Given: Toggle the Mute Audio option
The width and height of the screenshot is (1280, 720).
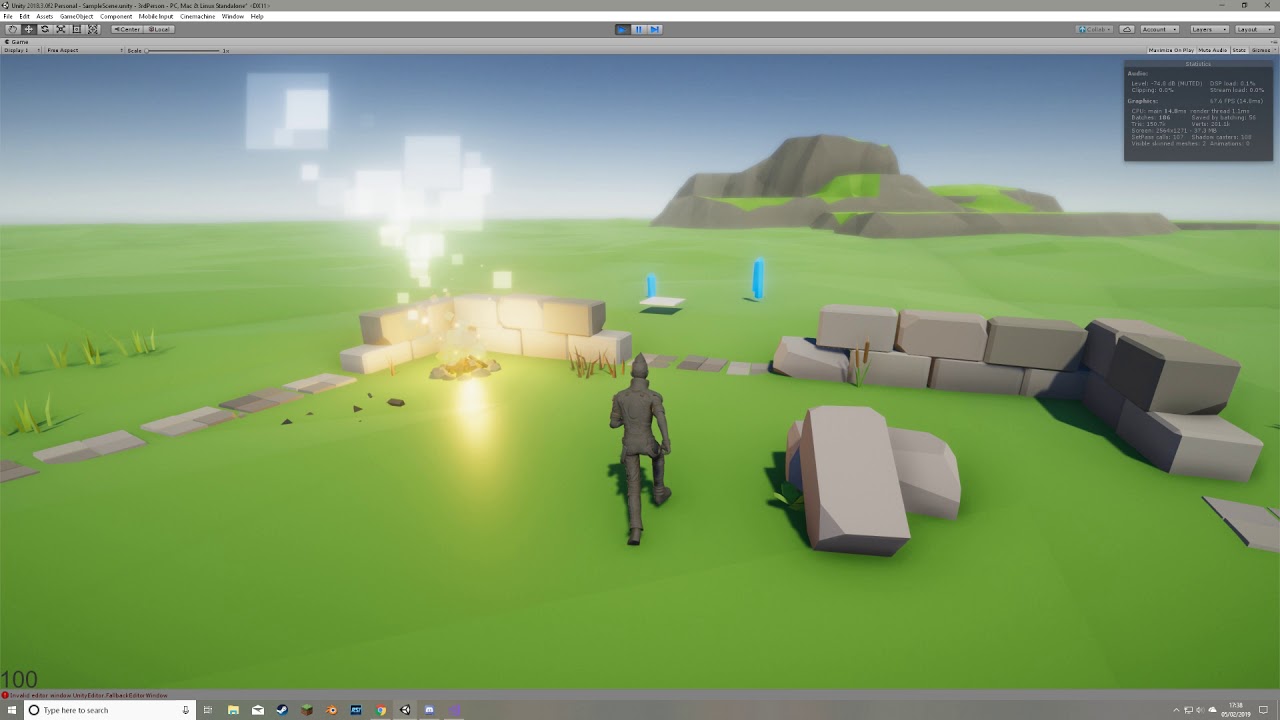Looking at the screenshot, I should pyautogui.click(x=1213, y=50).
